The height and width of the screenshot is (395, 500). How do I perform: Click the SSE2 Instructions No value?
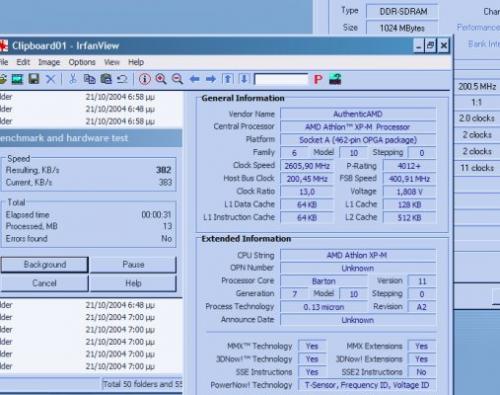(421, 372)
